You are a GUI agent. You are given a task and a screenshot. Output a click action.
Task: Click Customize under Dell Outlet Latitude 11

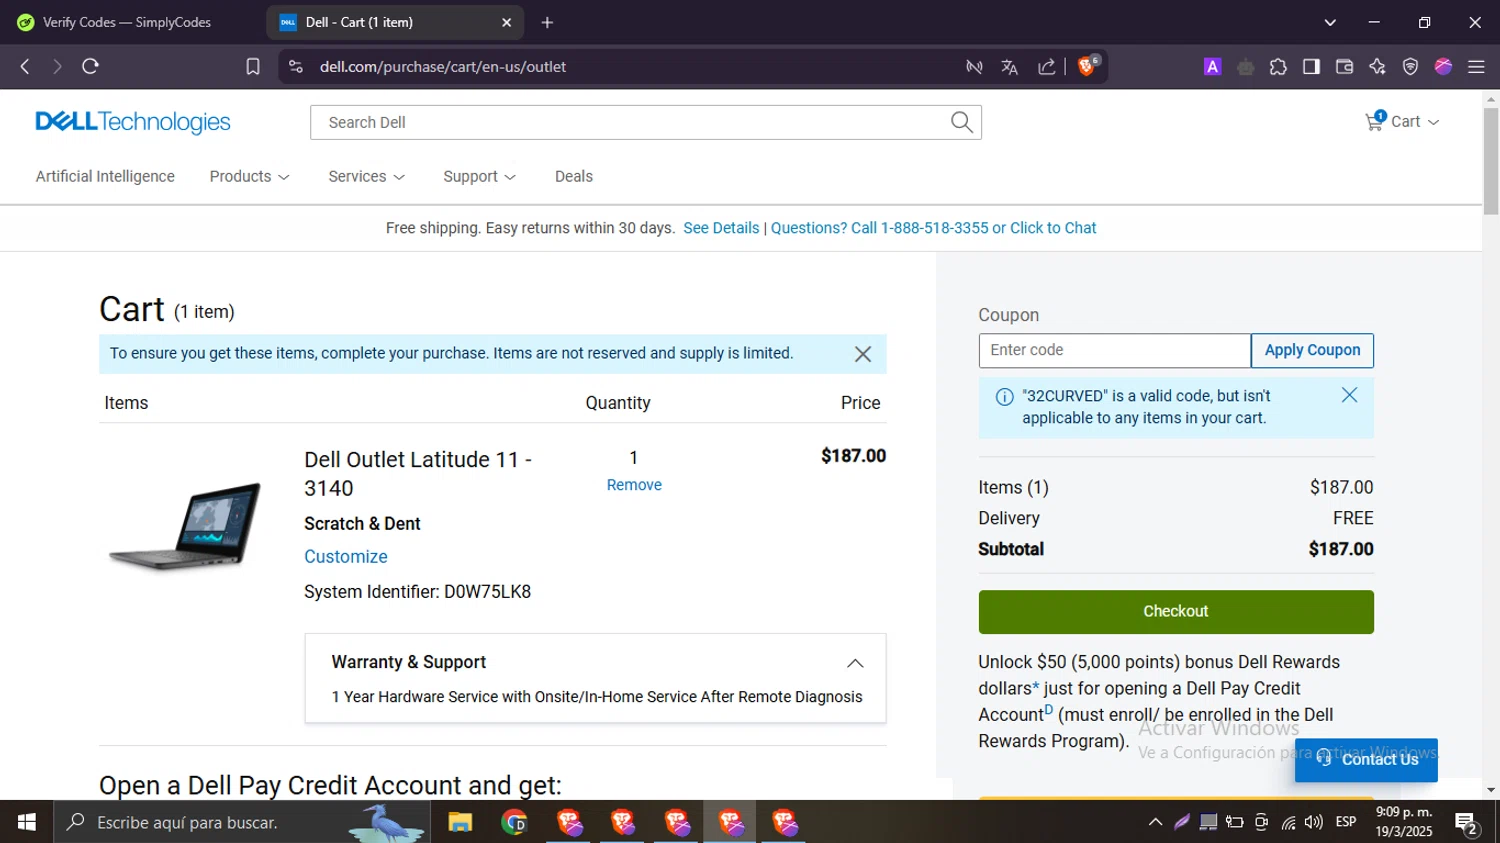pos(346,557)
